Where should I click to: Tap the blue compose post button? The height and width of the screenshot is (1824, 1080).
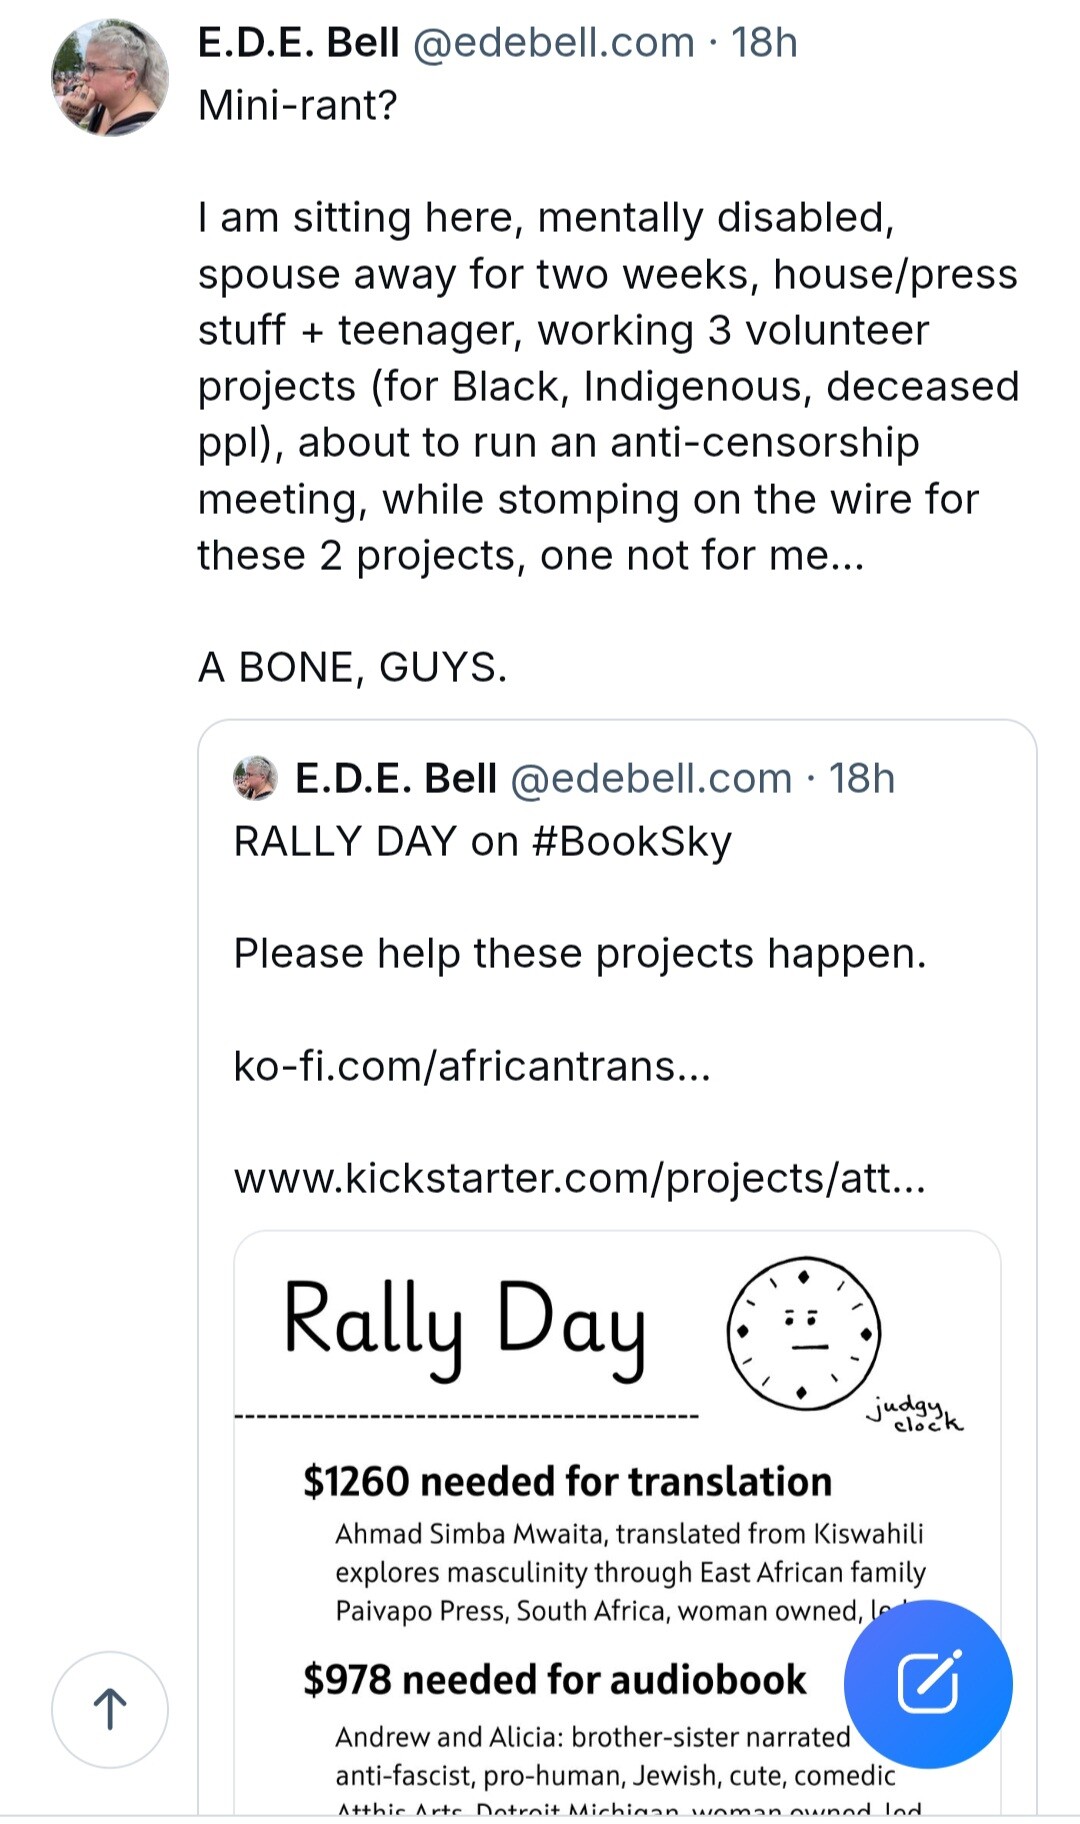point(928,1684)
